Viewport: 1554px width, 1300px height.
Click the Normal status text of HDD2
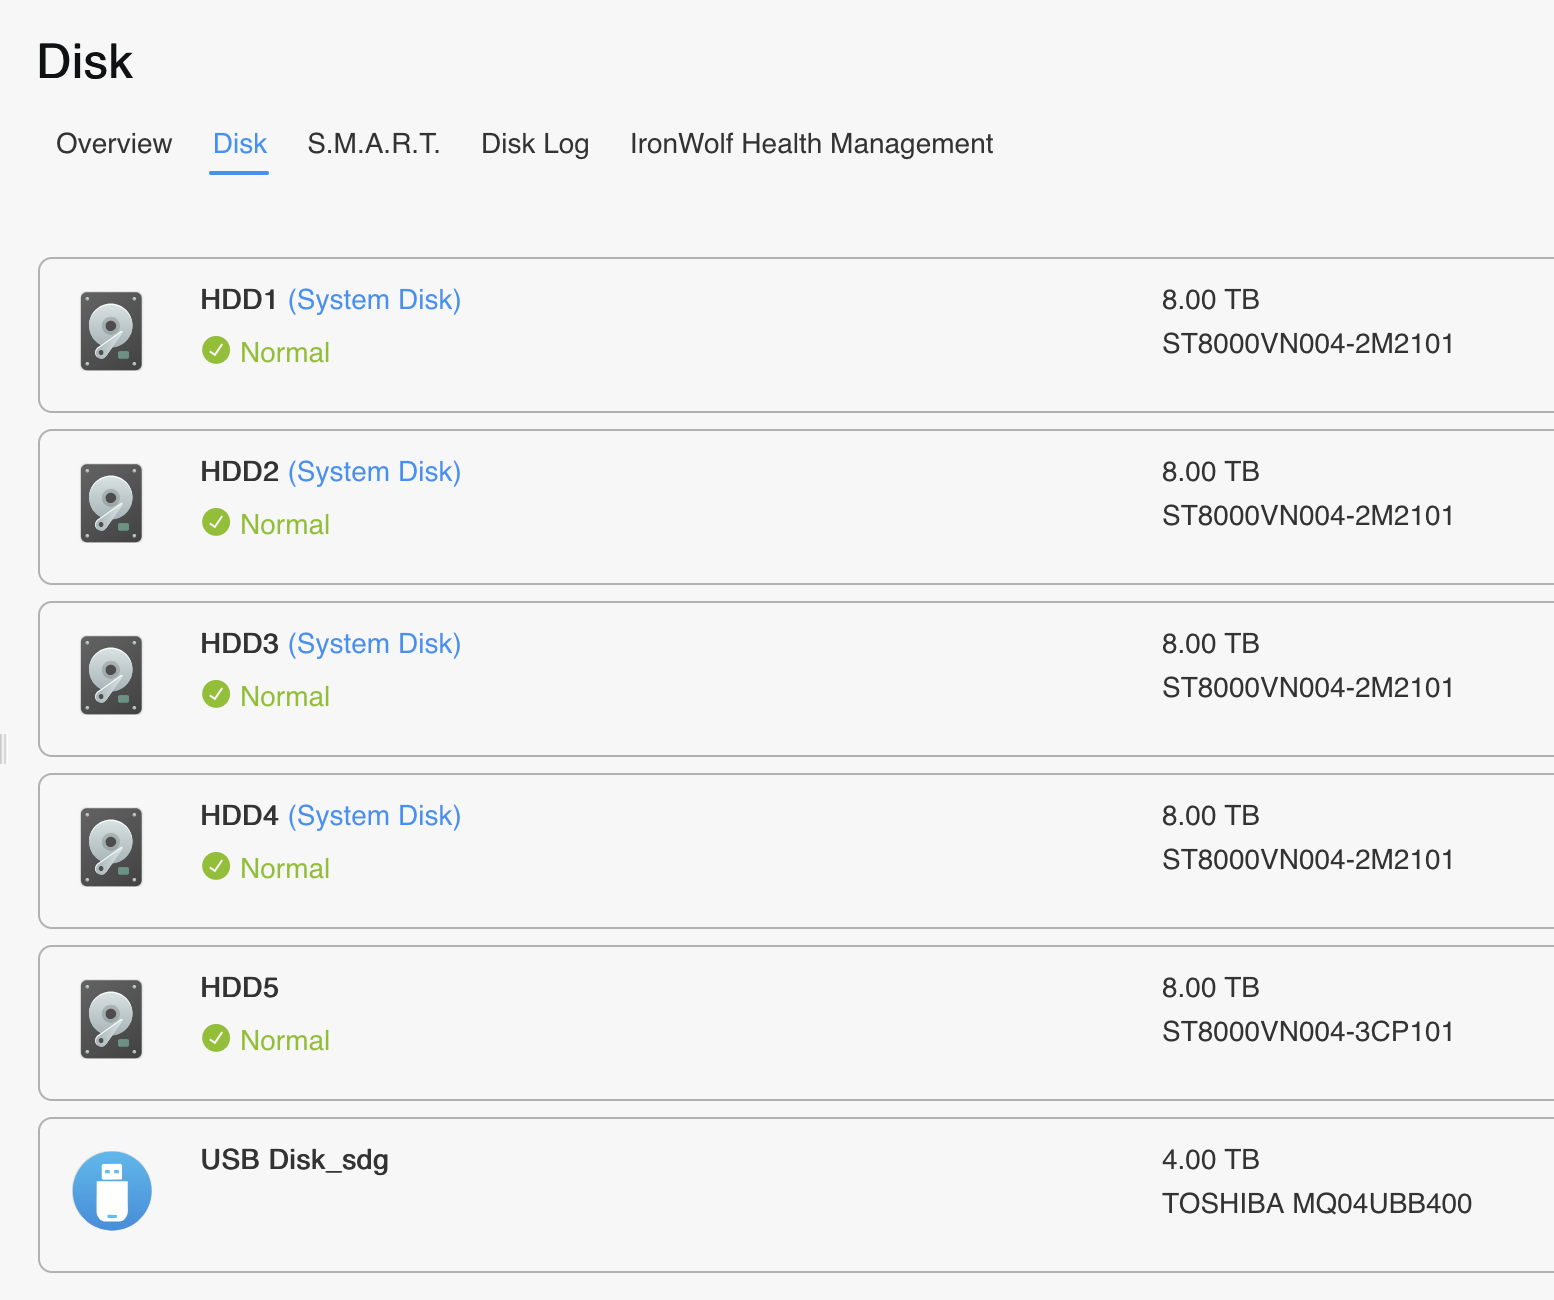point(285,524)
